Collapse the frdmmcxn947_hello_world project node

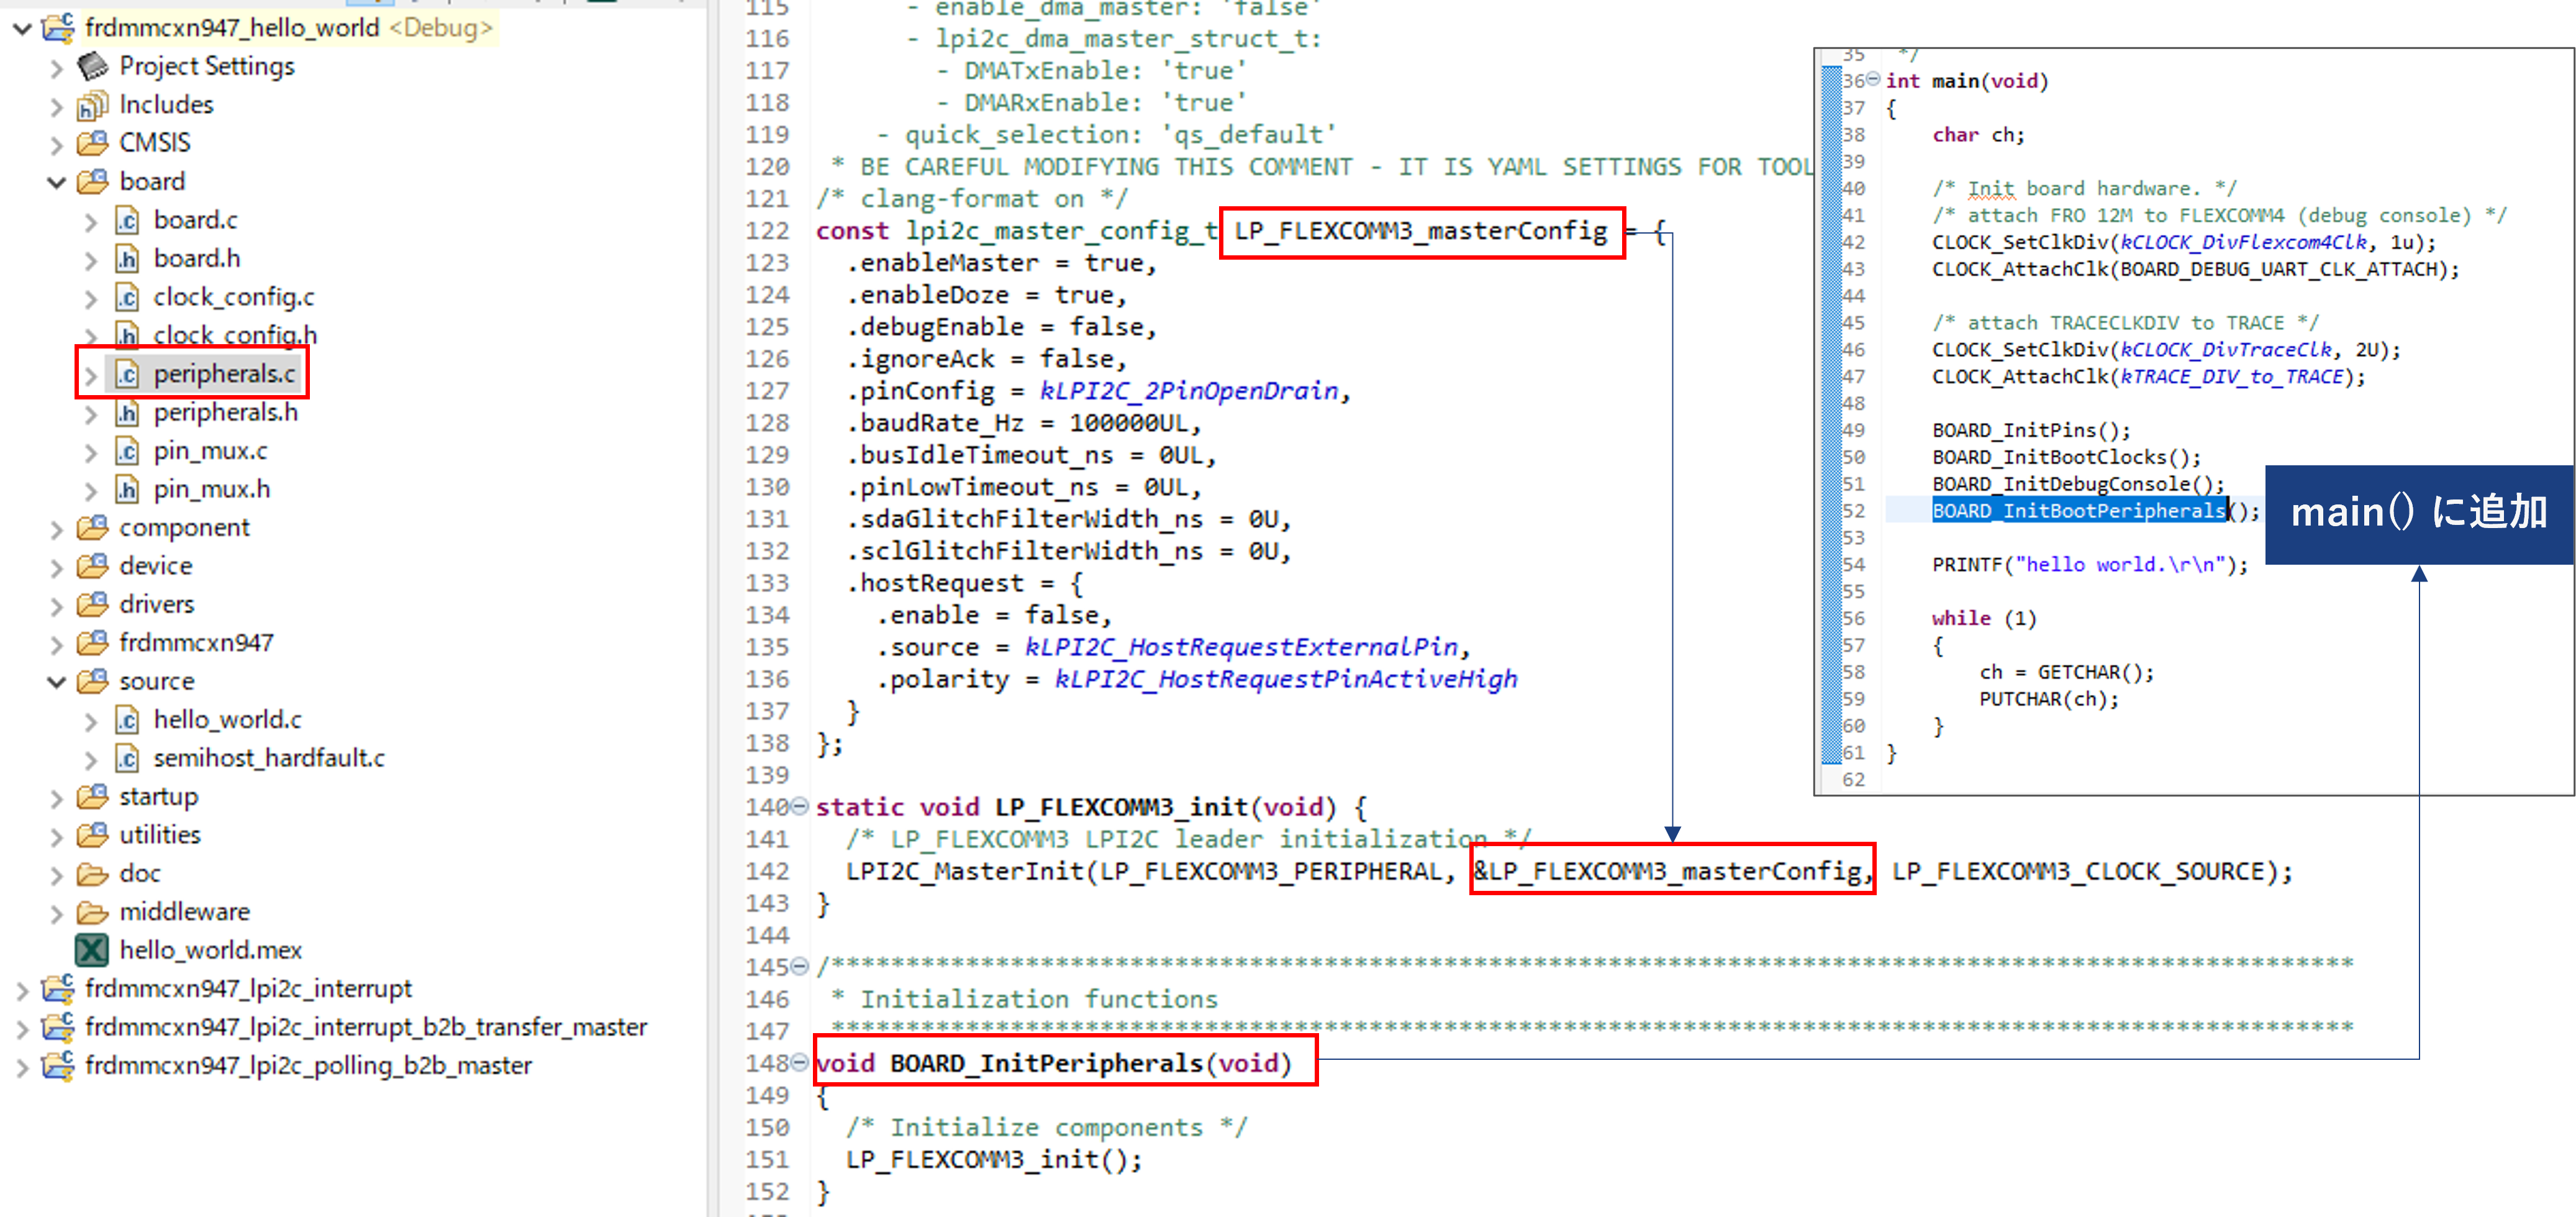[22, 28]
